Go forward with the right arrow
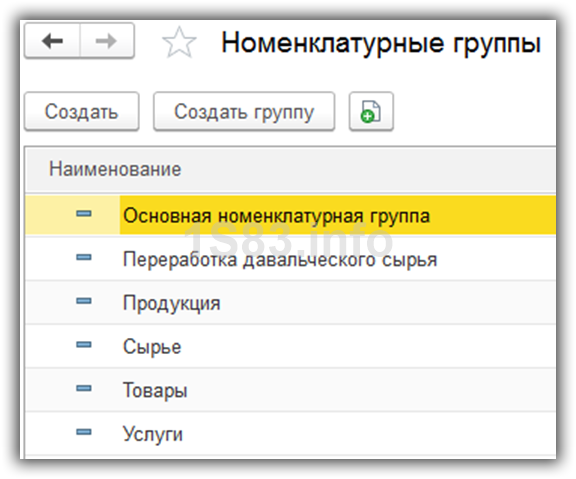576x479 pixels. pos(107,41)
